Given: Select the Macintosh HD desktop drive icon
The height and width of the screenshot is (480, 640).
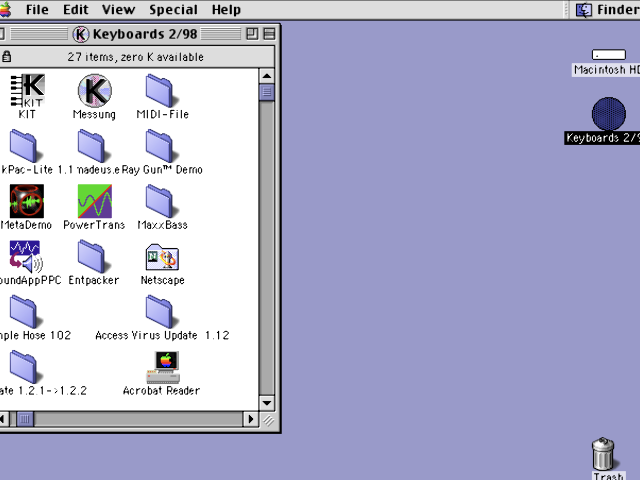Looking at the screenshot, I should 609,55.
